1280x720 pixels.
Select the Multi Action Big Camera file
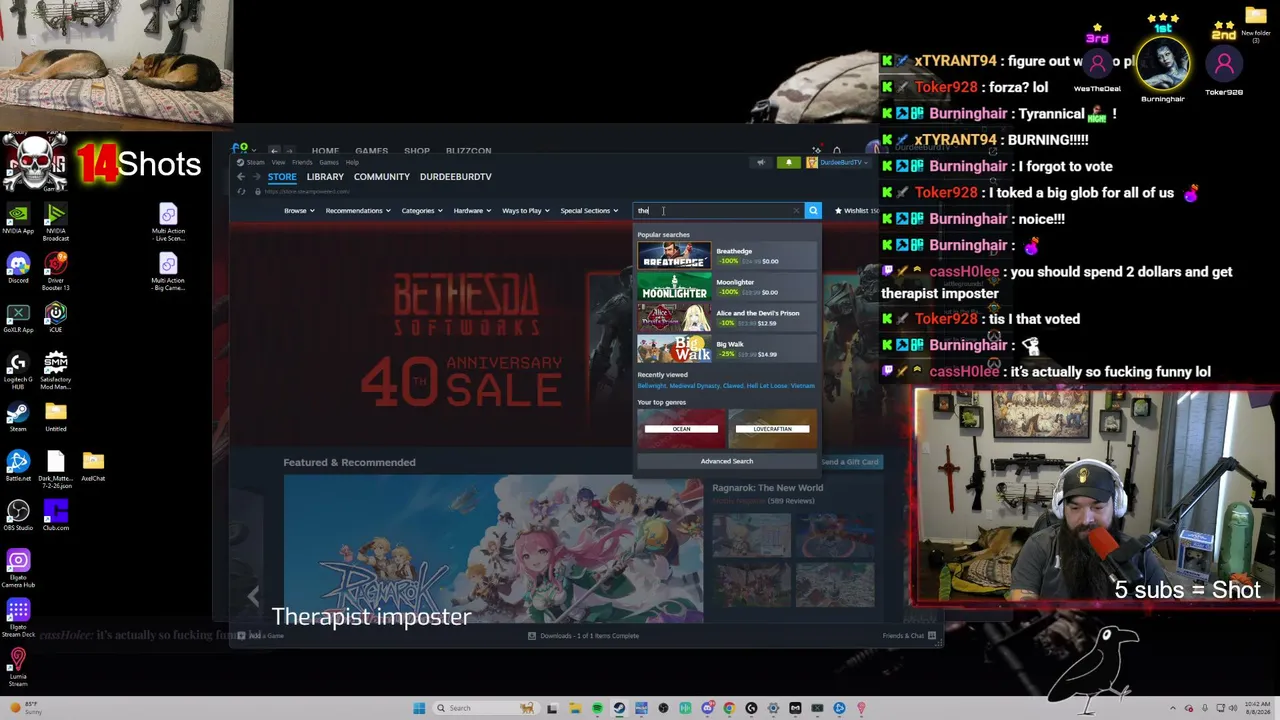[168, 273]
